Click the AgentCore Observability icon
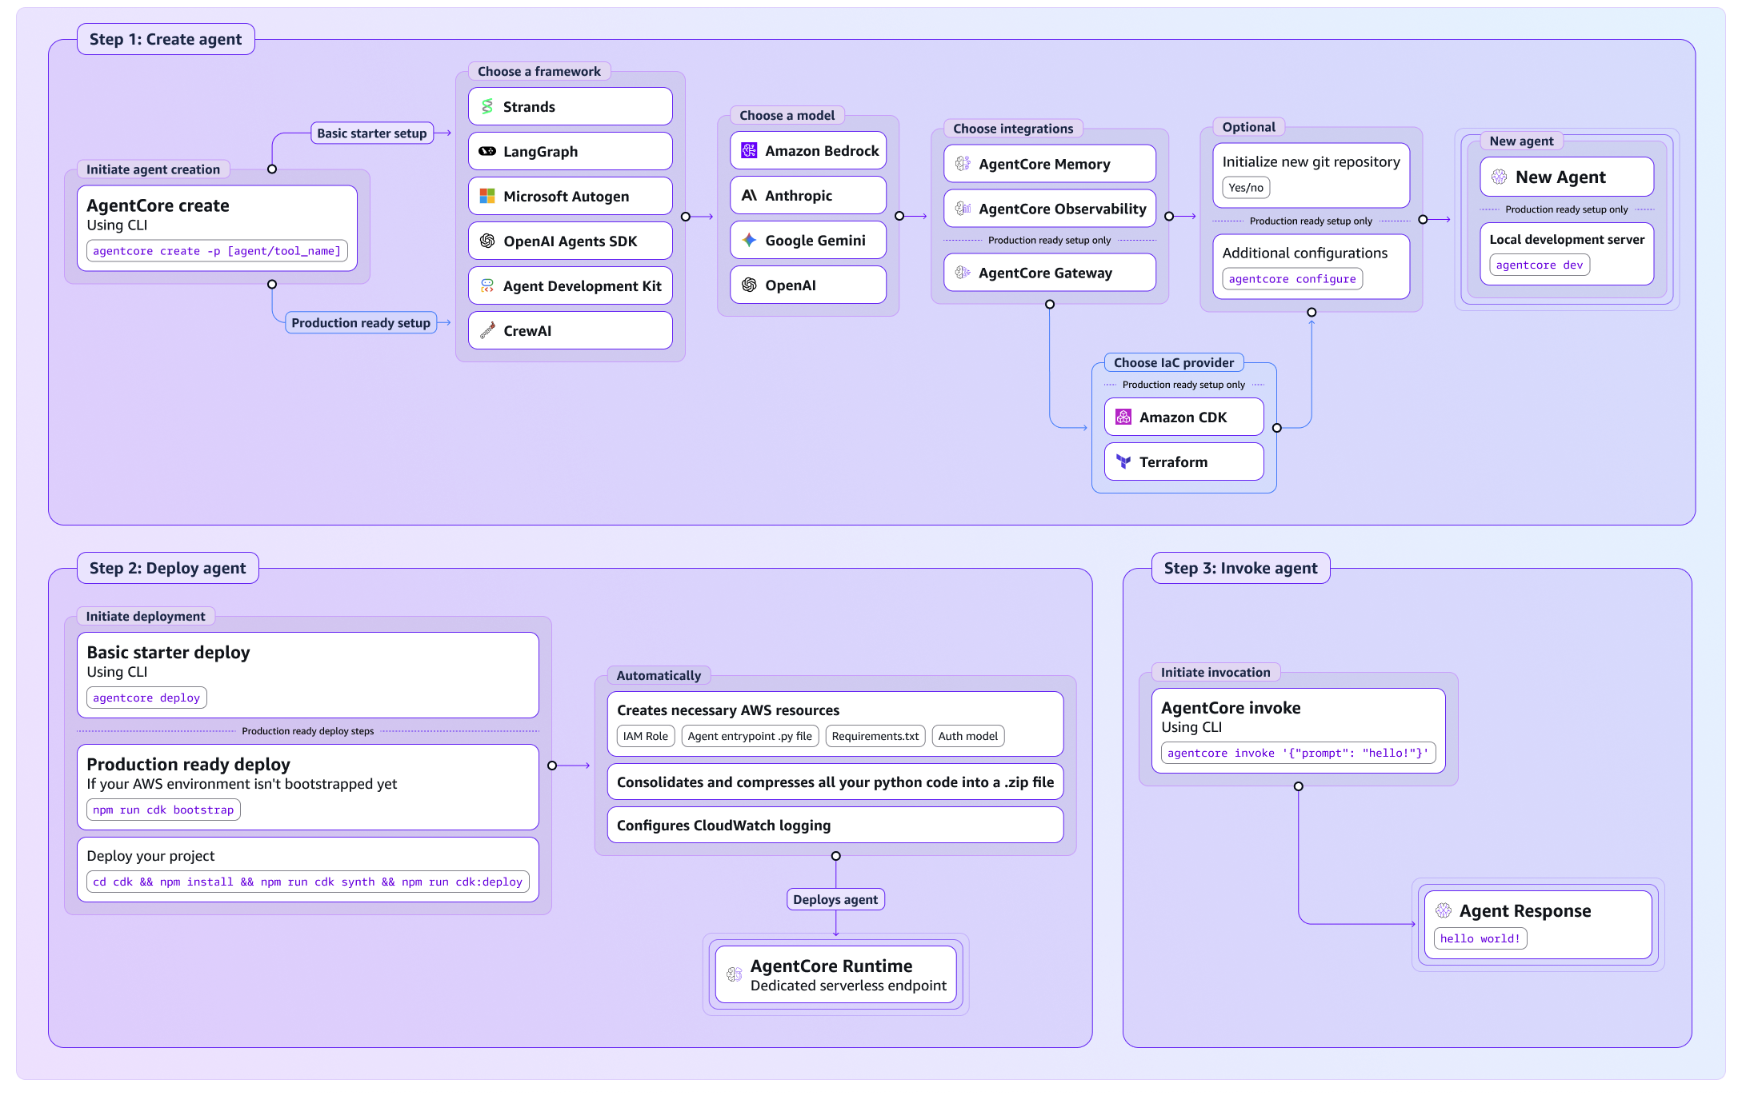This screenshot has width=1742, height=1093. click(x=963, y=209)
